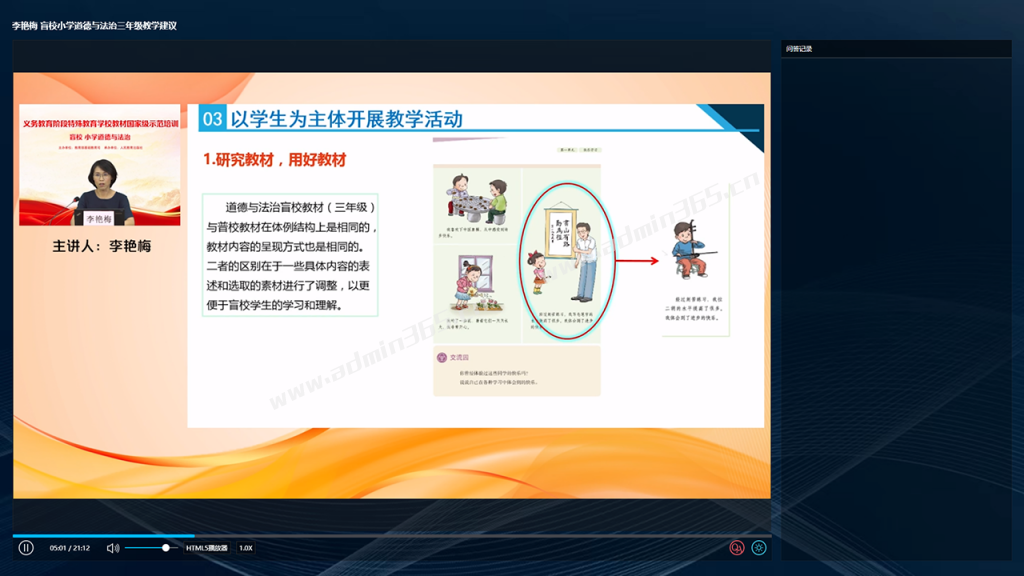Click the lecture title 盲校小学道德与法治三年级教学建议
This screenshot has width=1024, height=576.
coord(108,26)
